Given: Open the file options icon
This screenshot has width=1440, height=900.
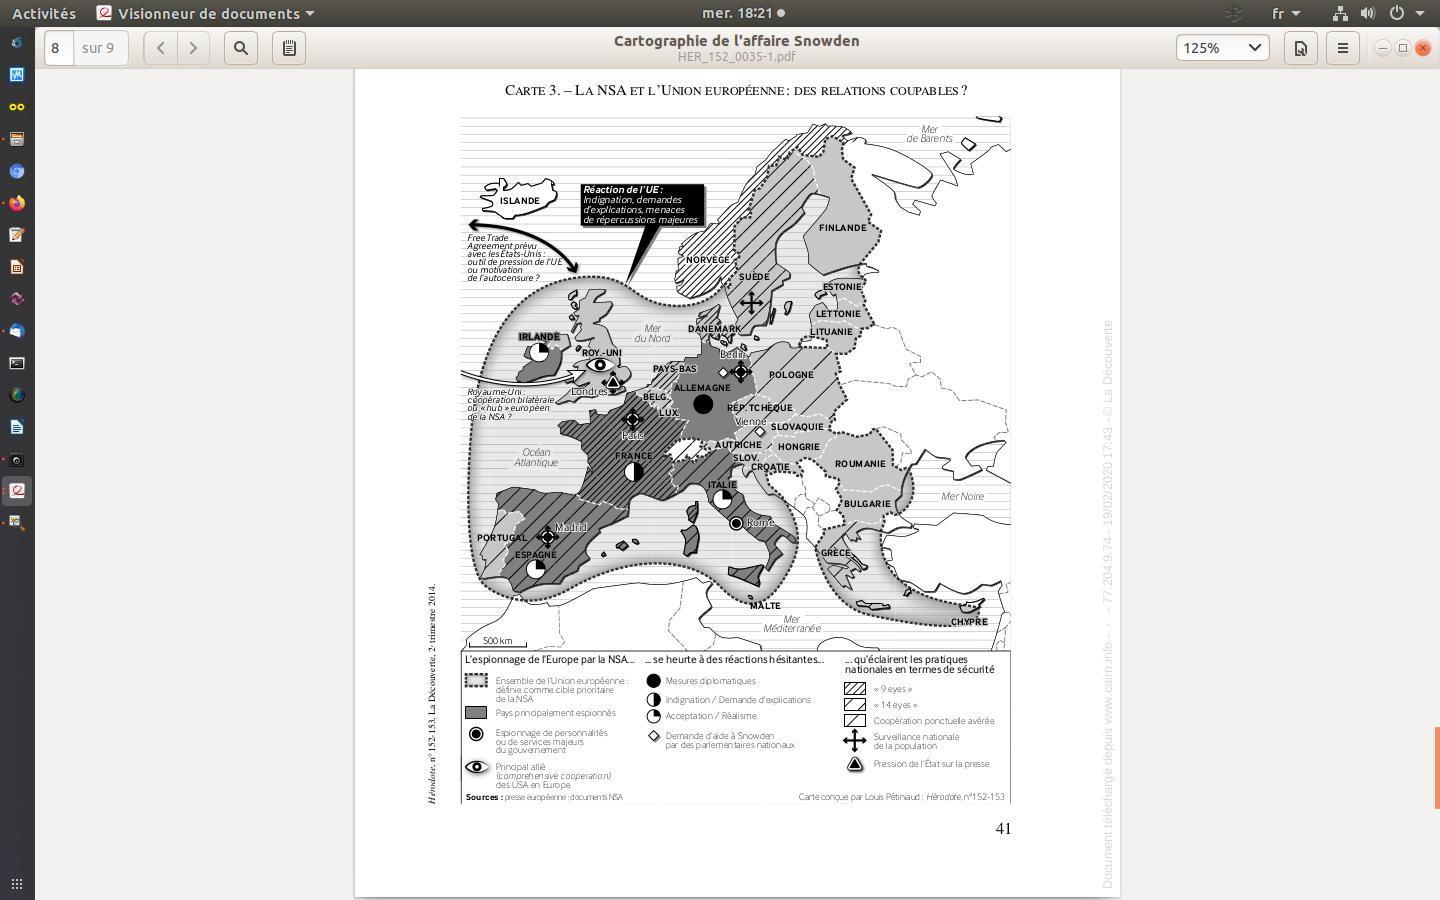Looking at the screenshot, I should [x=1300, y=48].
